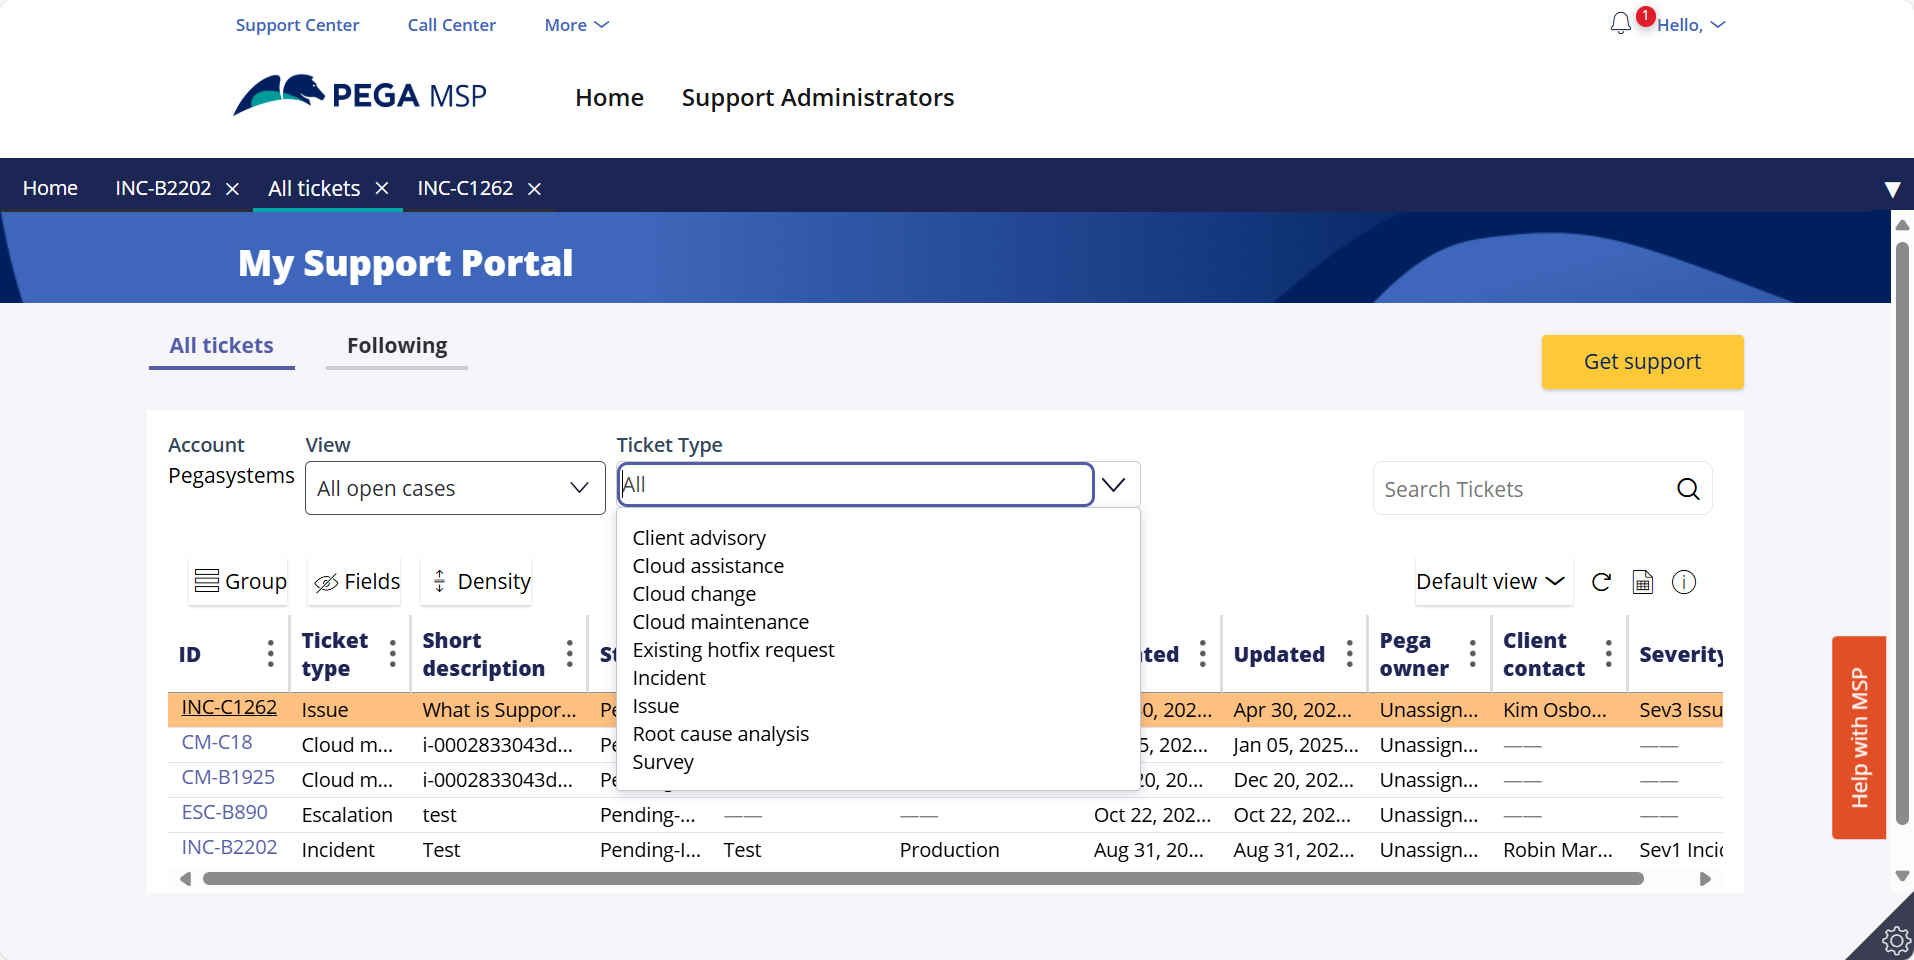Click the Get support button
The width and height of the screenshot is (1914, 960).
(x=1642, y=362)
